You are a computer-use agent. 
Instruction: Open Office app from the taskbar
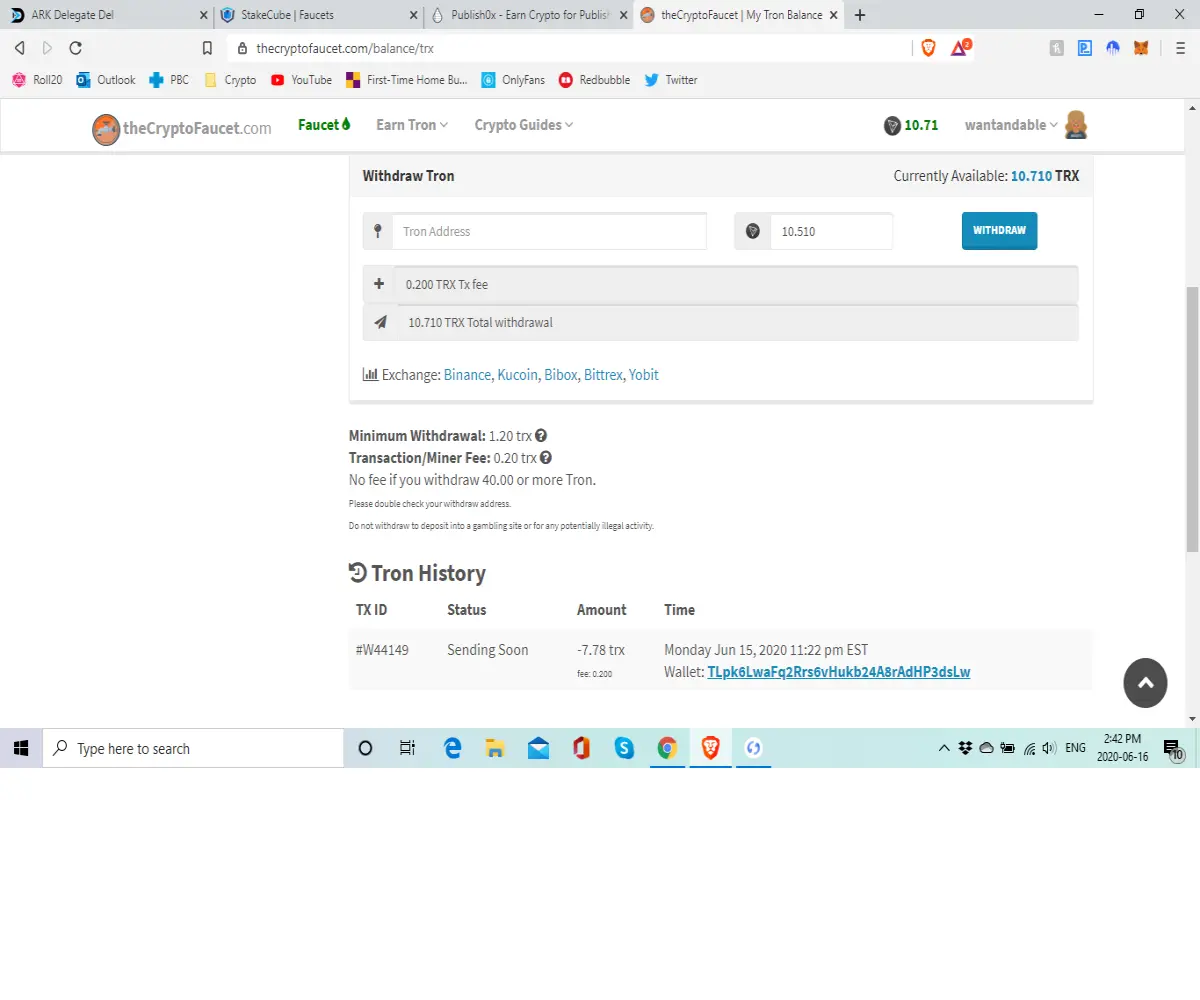pyautogui.click(x=581, y=748)
